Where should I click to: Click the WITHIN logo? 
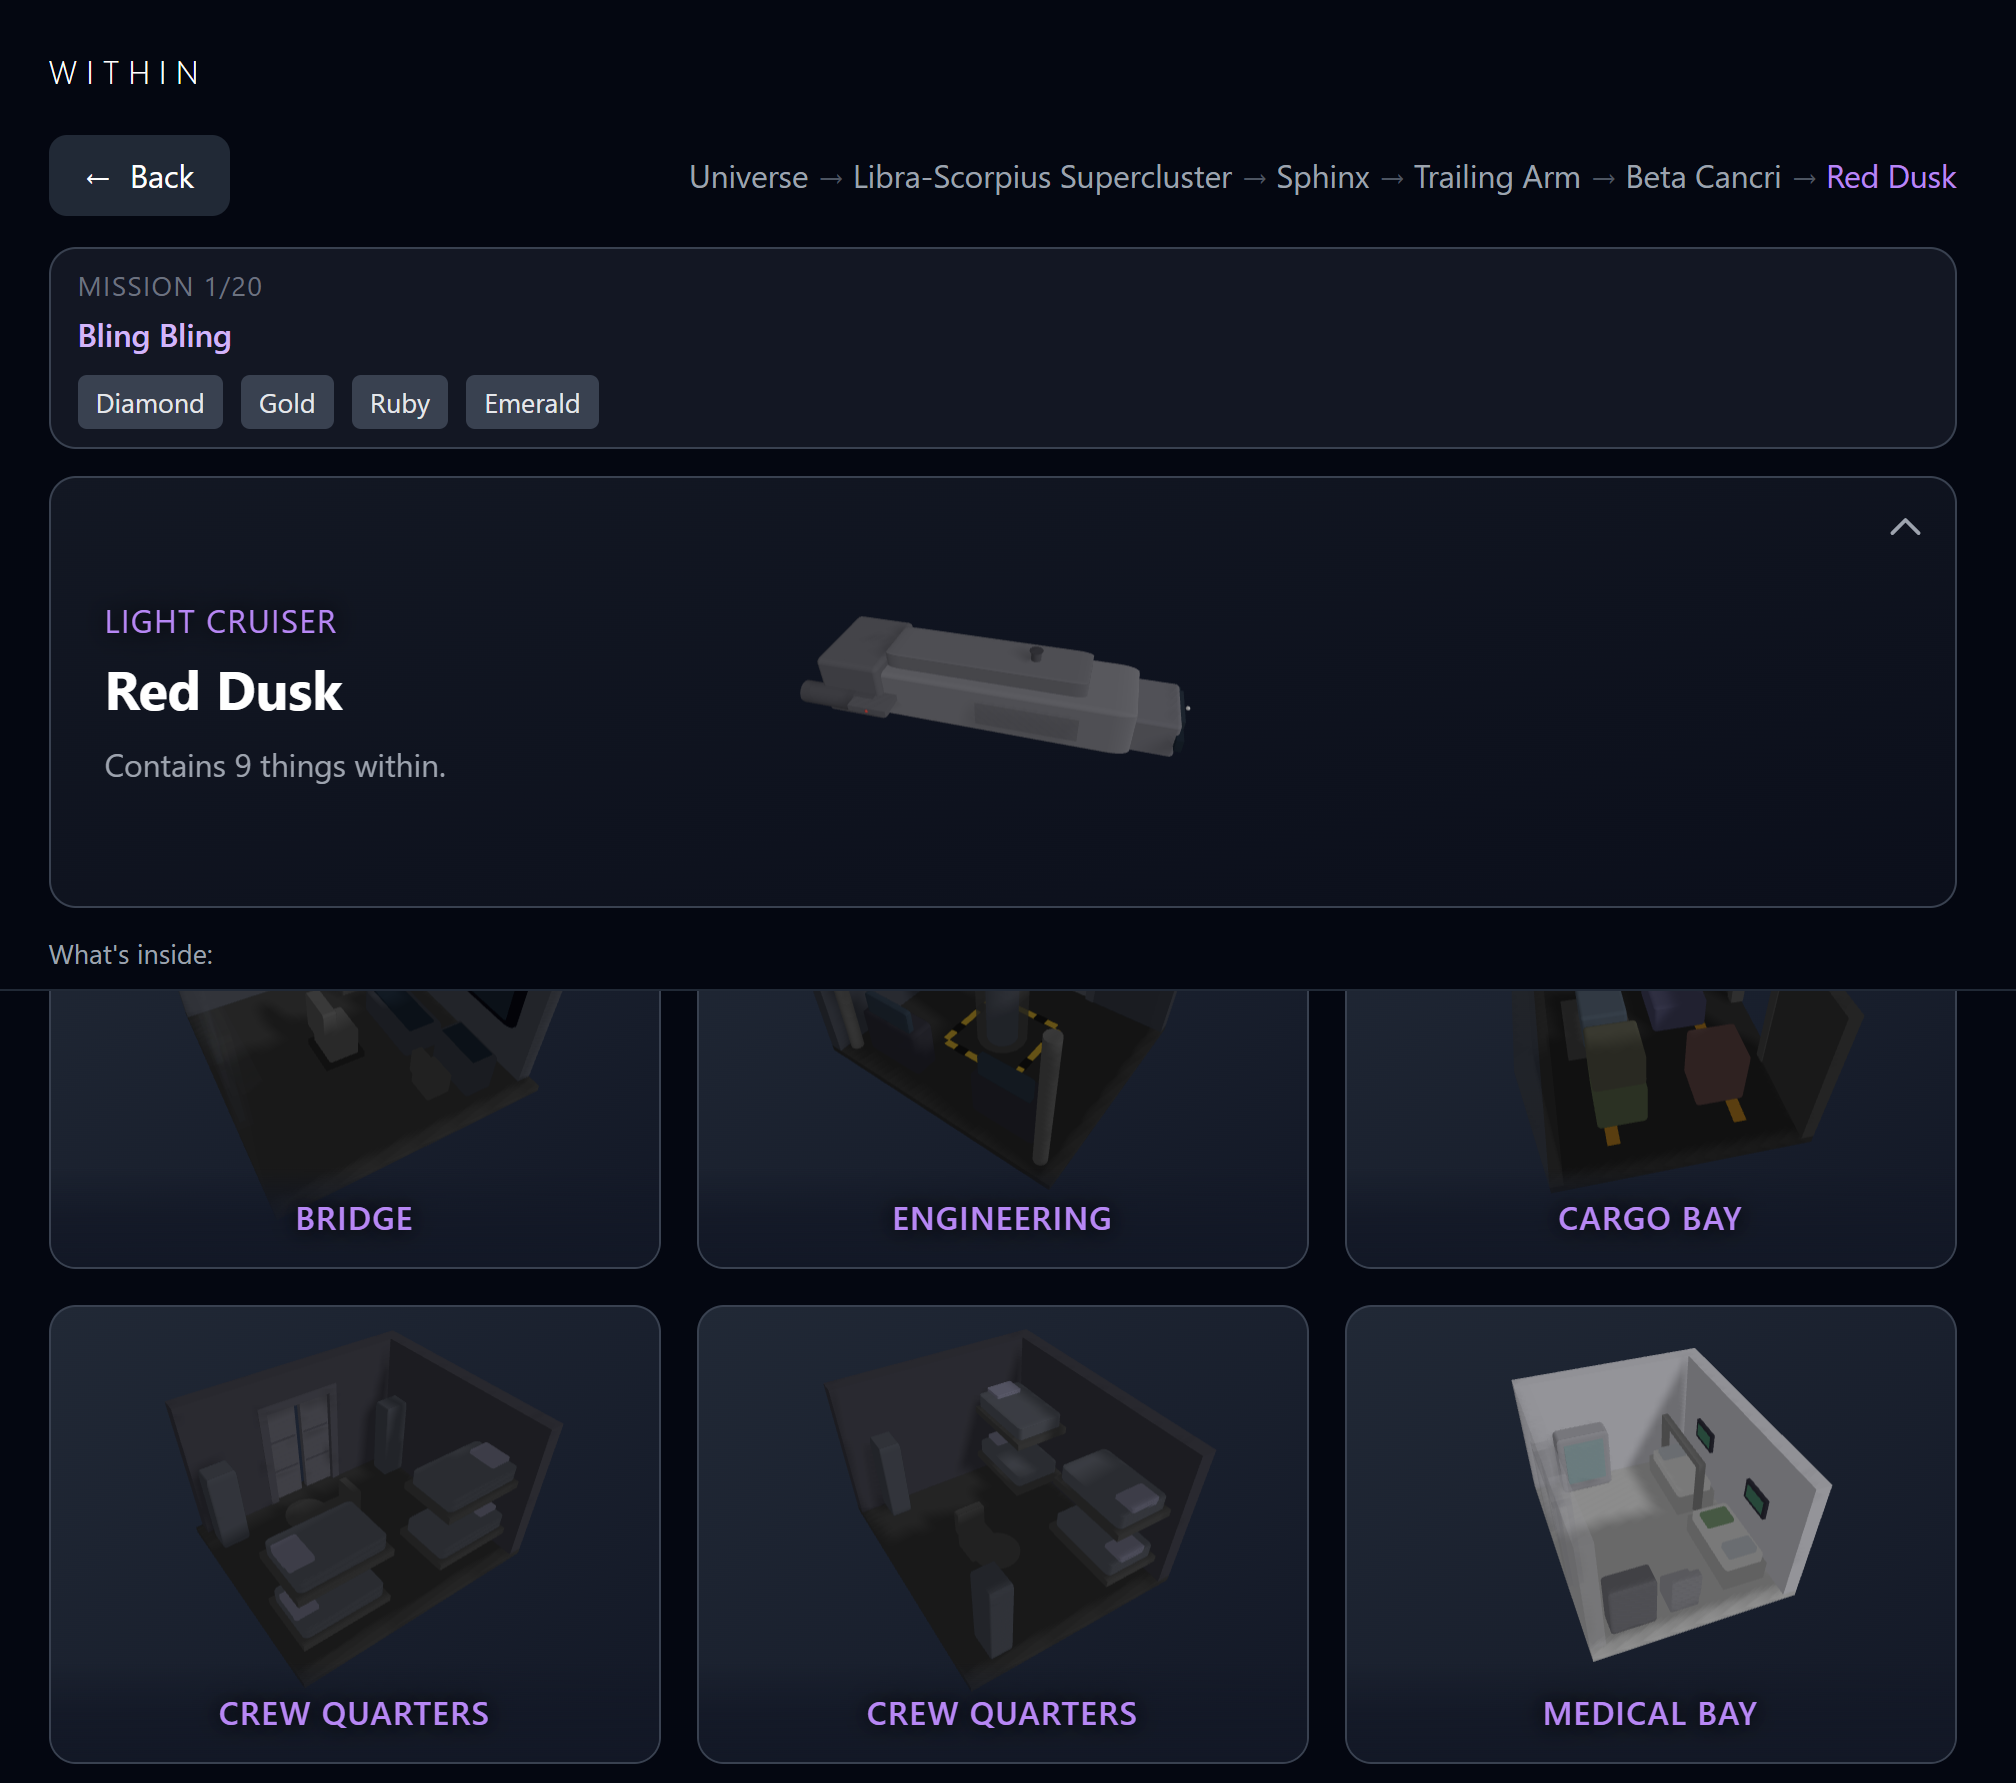click(x=125, y=73)
